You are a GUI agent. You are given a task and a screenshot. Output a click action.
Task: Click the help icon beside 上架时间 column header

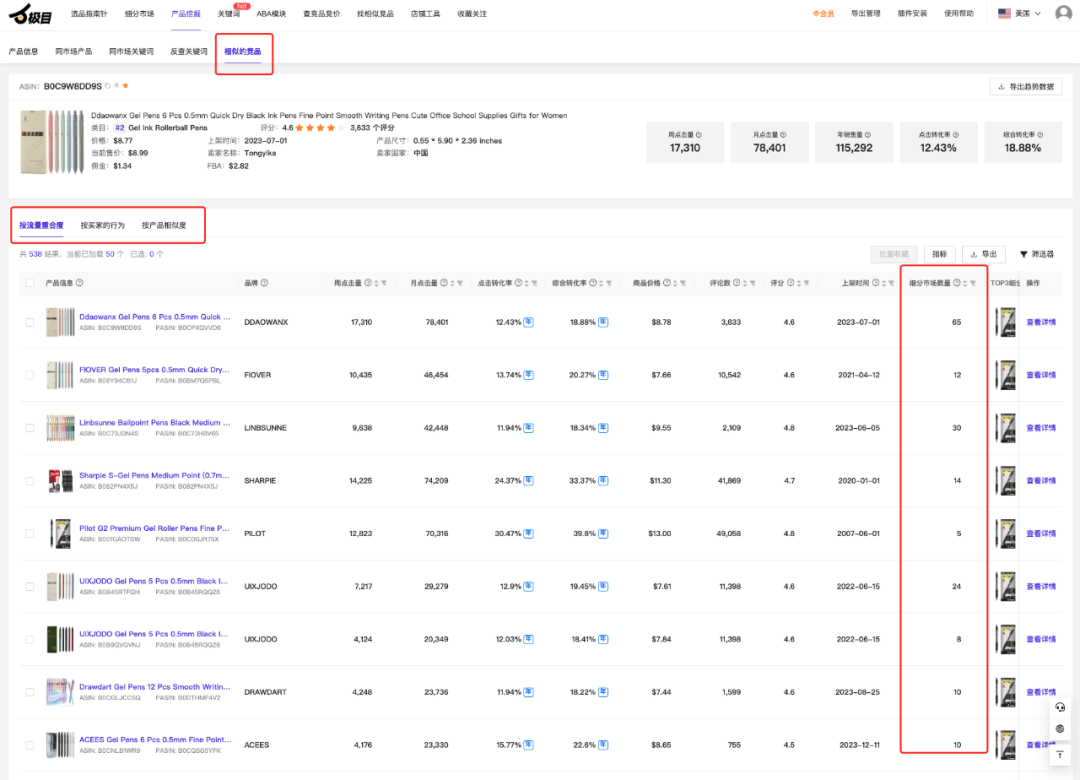(875, 283)
